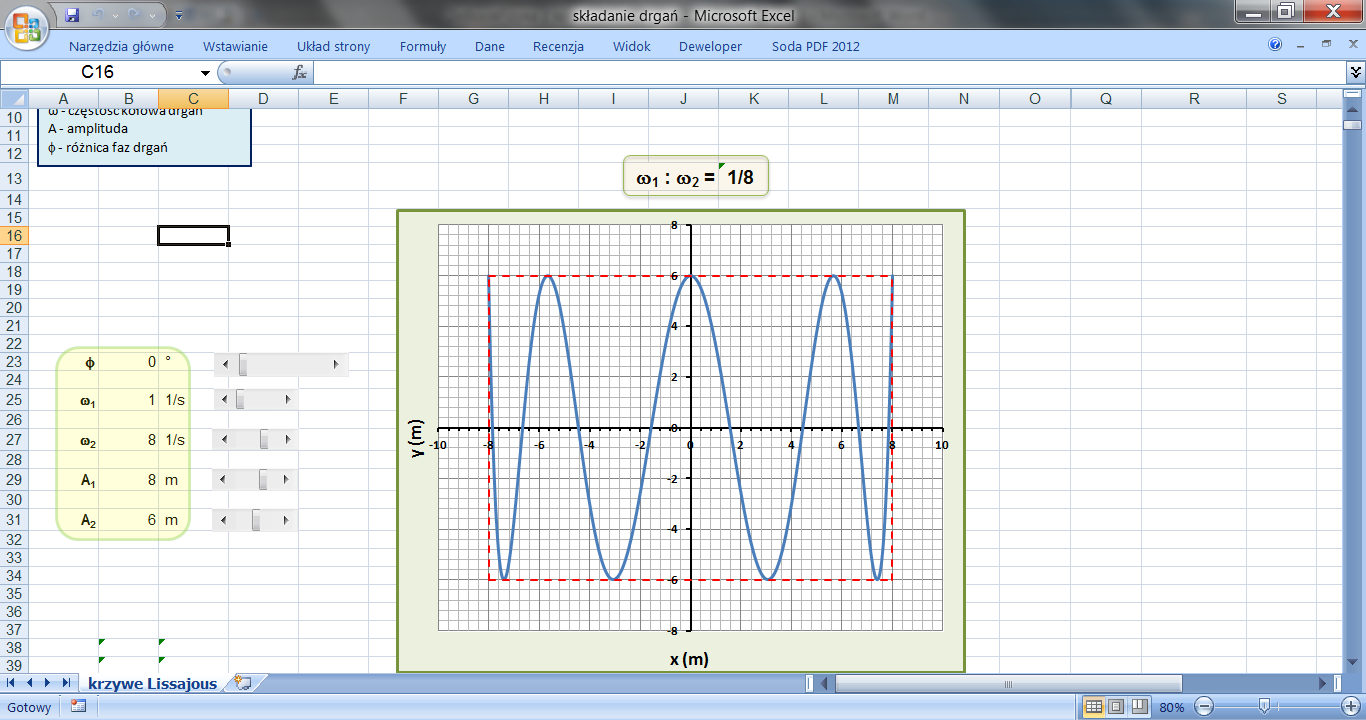Increase ω1 with right arrow
Screen dimensions: 1366x720
point(288,400)
